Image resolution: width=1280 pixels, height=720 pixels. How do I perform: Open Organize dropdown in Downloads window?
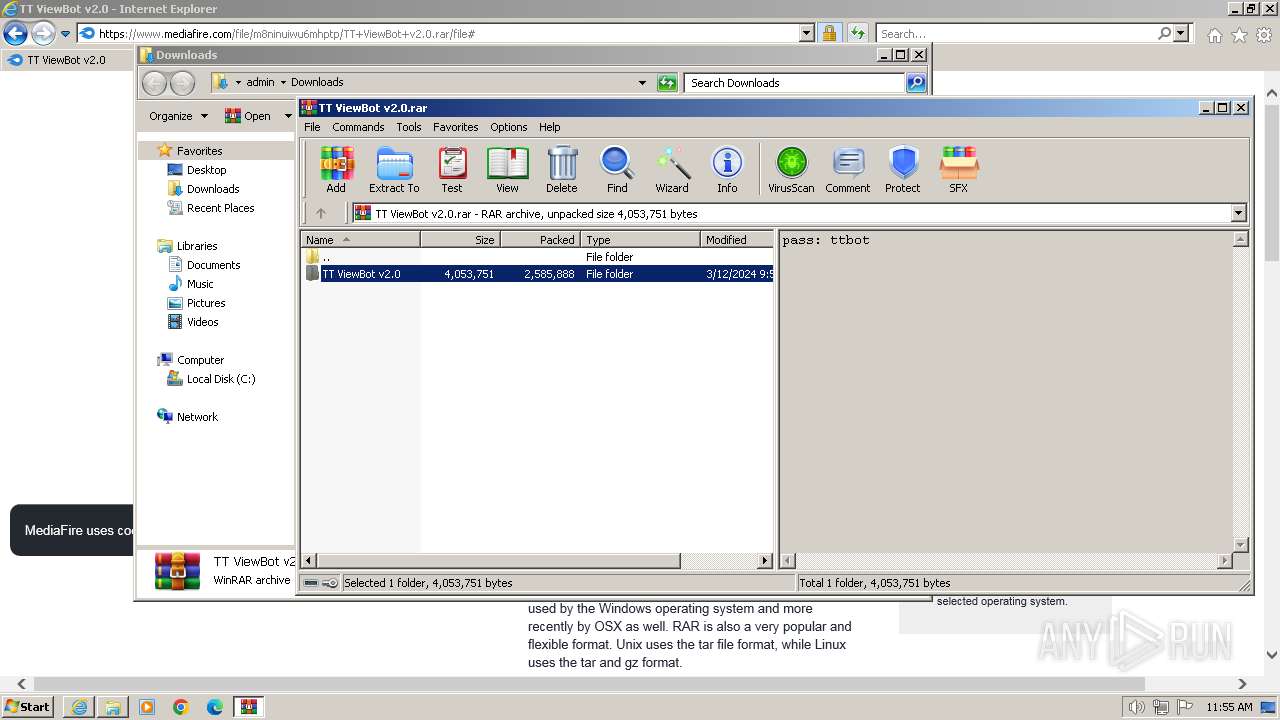[179, 116]
